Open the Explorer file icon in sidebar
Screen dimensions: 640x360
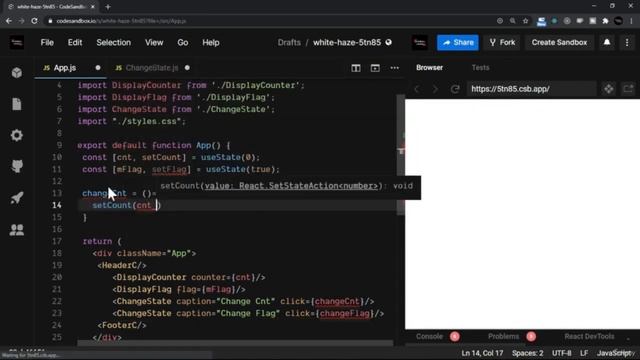click(17, 104)
